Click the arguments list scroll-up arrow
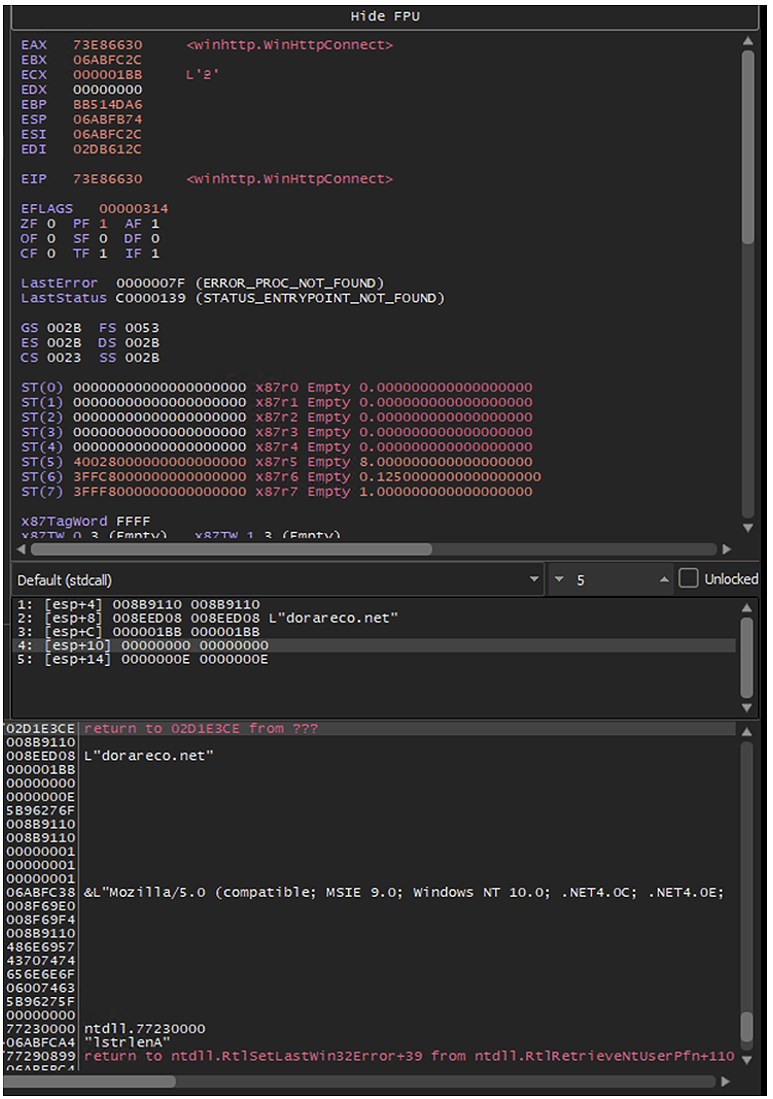 tap(747, 606)
